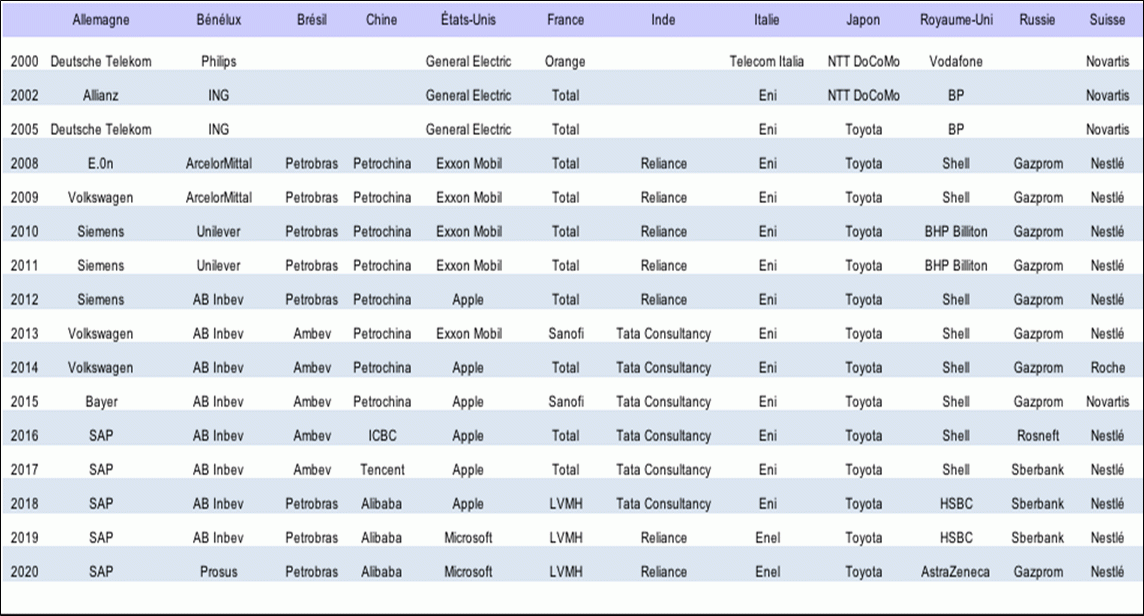Click the ICBC cell in 2016
Viewport: 1144px width, 616px height.
pyautogui.click(x=382, y=436)
